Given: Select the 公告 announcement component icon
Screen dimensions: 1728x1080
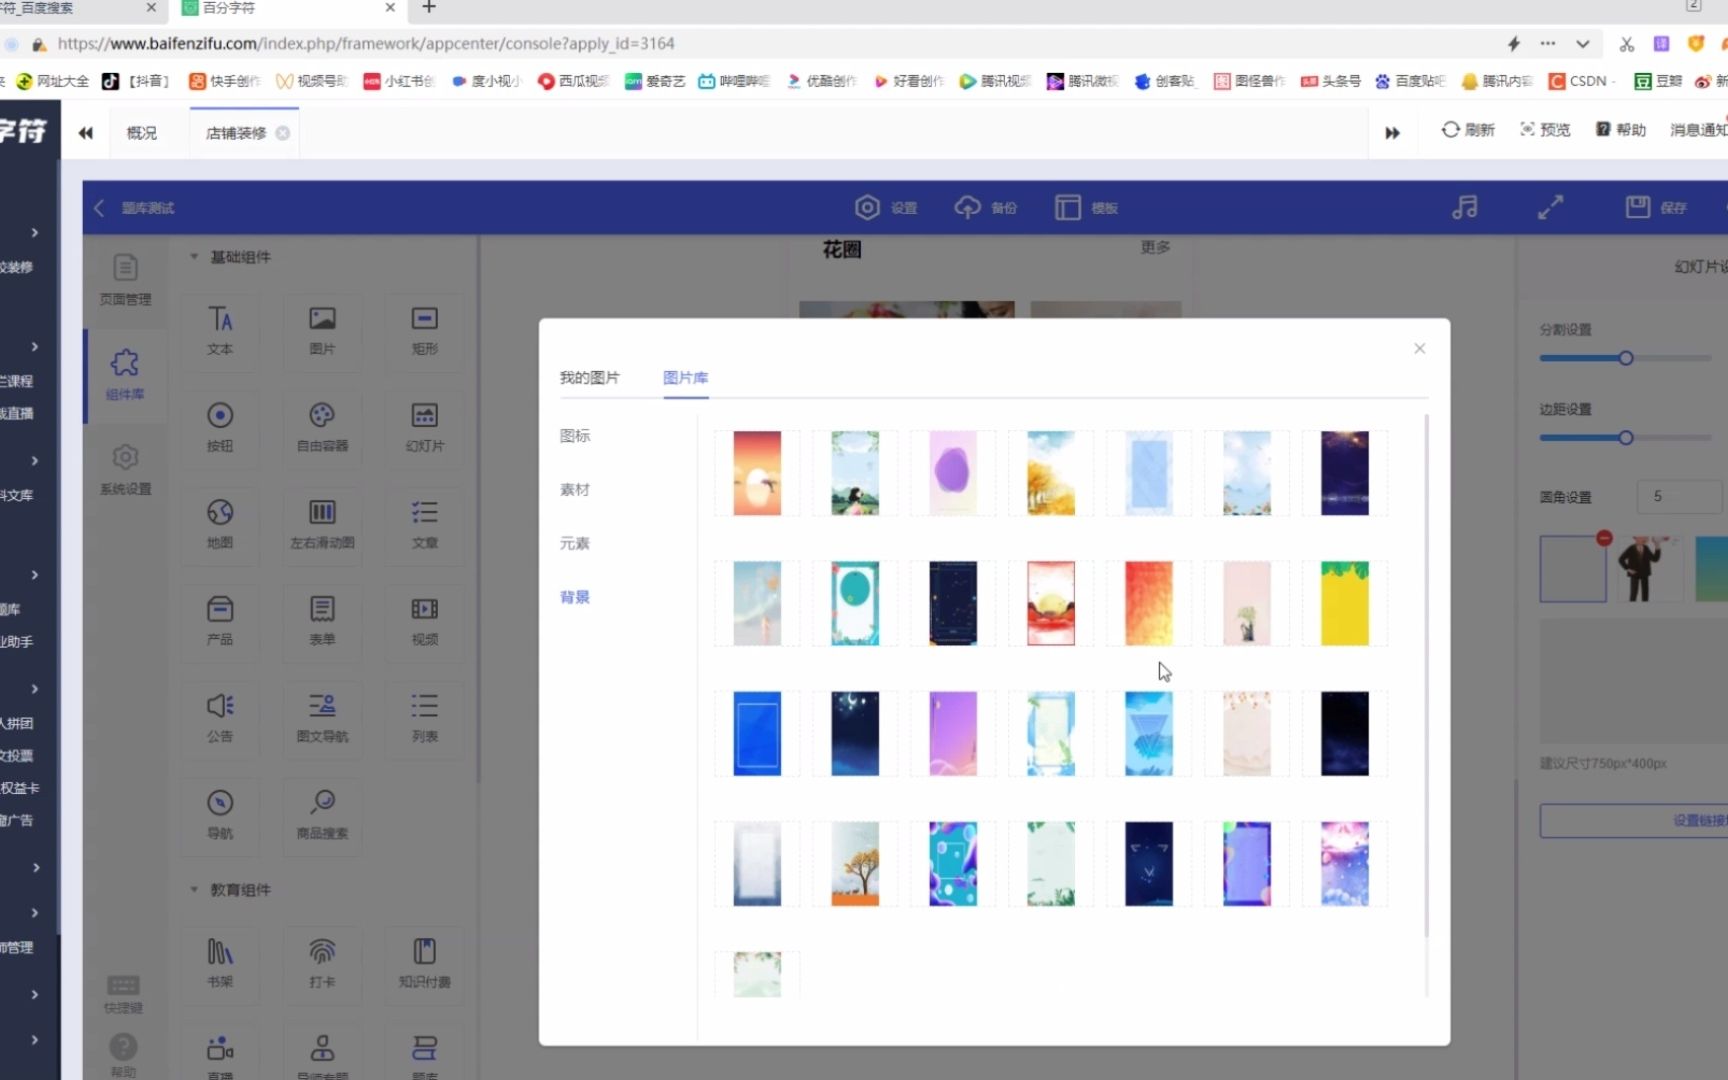Looking at the screenshot, I should point(220,718).
